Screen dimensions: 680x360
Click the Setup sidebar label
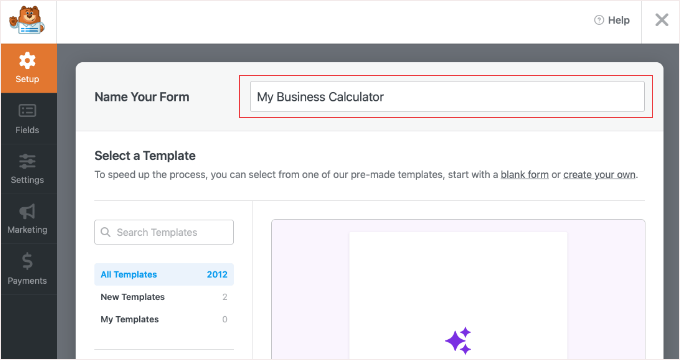pyautogui.click(x=27, y=79)
